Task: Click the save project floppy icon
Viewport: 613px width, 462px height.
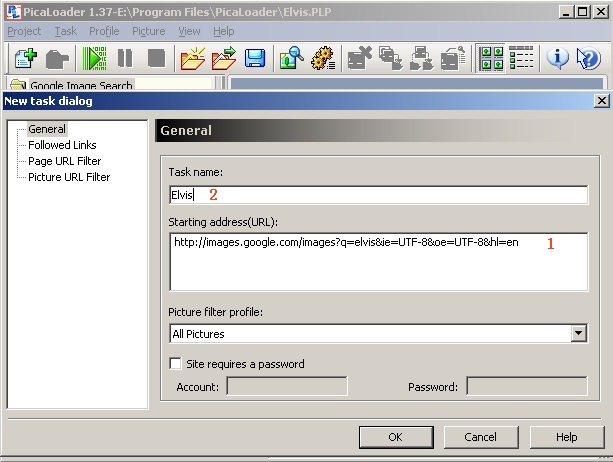Action: pos(255,58)
